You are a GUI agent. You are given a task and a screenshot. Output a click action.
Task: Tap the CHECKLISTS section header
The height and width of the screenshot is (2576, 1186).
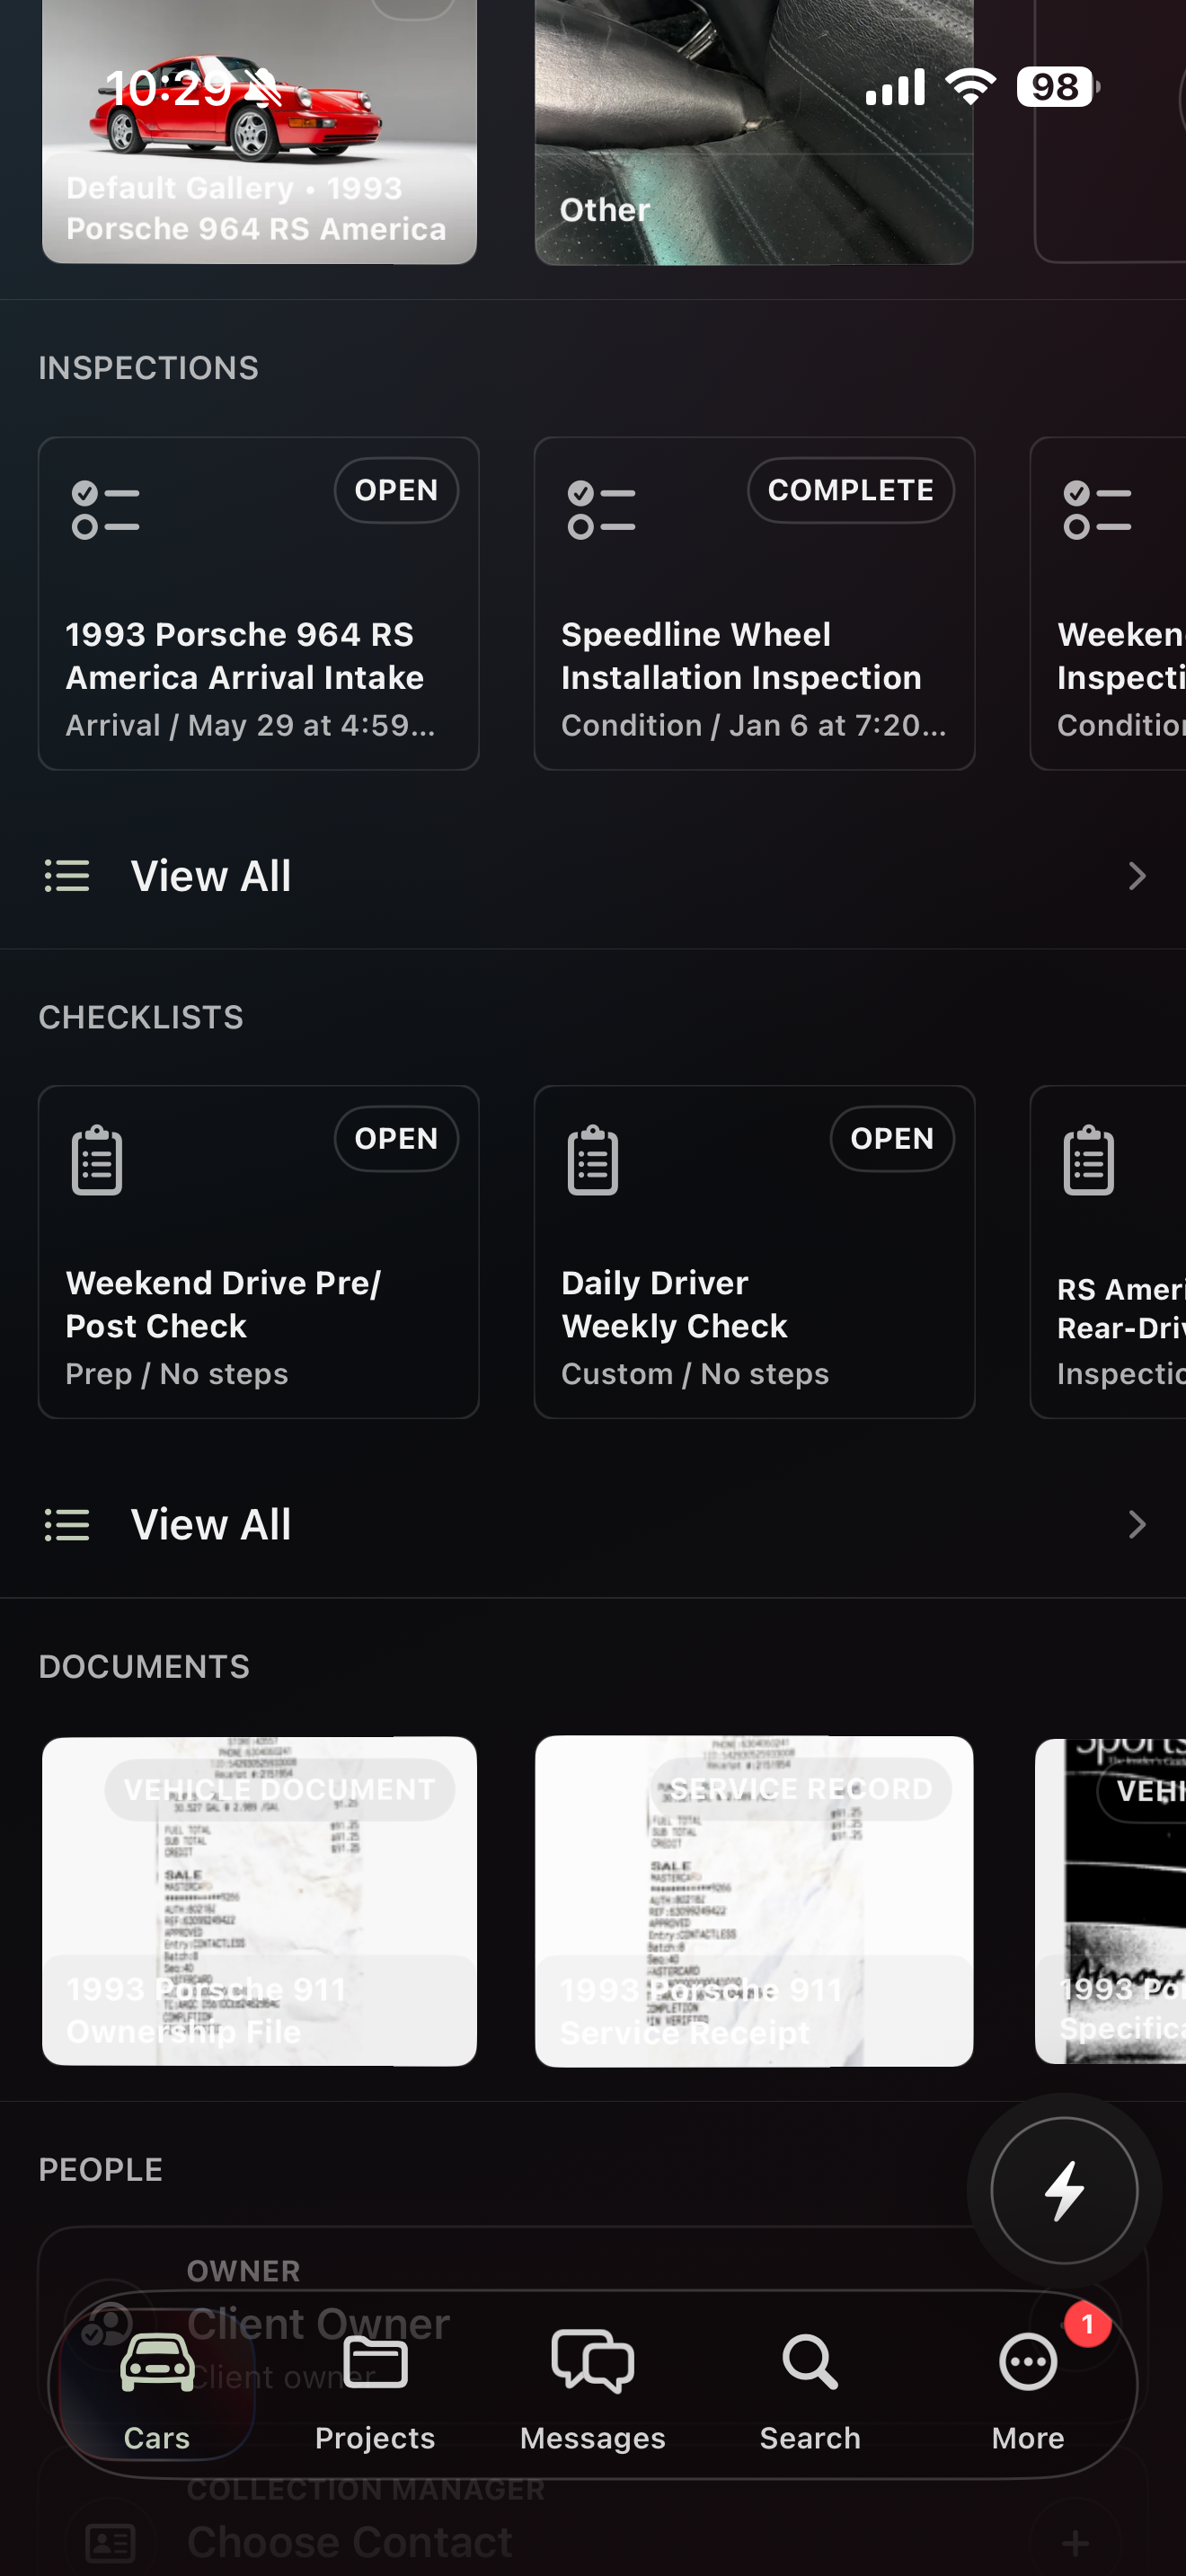(141, 1017)
